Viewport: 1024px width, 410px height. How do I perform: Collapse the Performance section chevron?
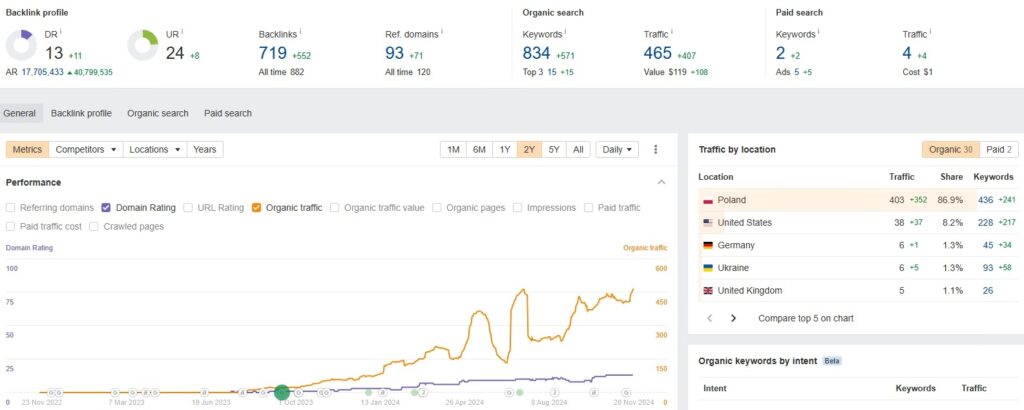pos(662,182)
